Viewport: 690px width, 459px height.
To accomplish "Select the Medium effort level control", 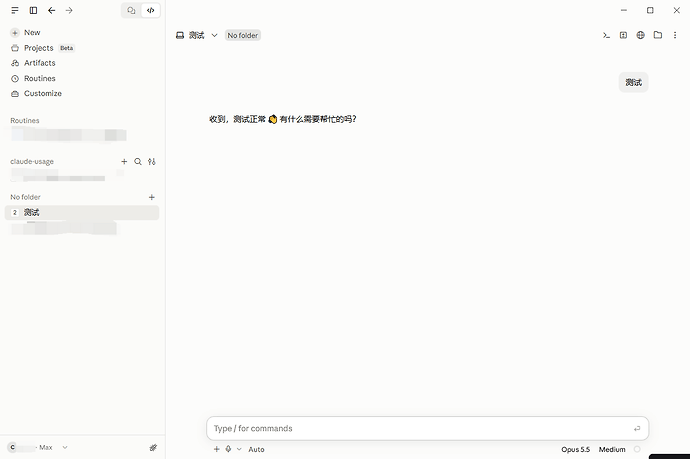I will (x=612, y=449).
